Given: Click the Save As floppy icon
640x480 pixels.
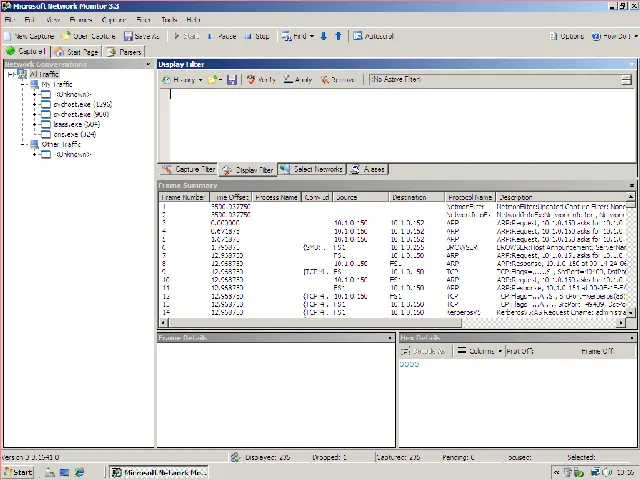Looking at the screenshot, I should click(x=129, y=36).
